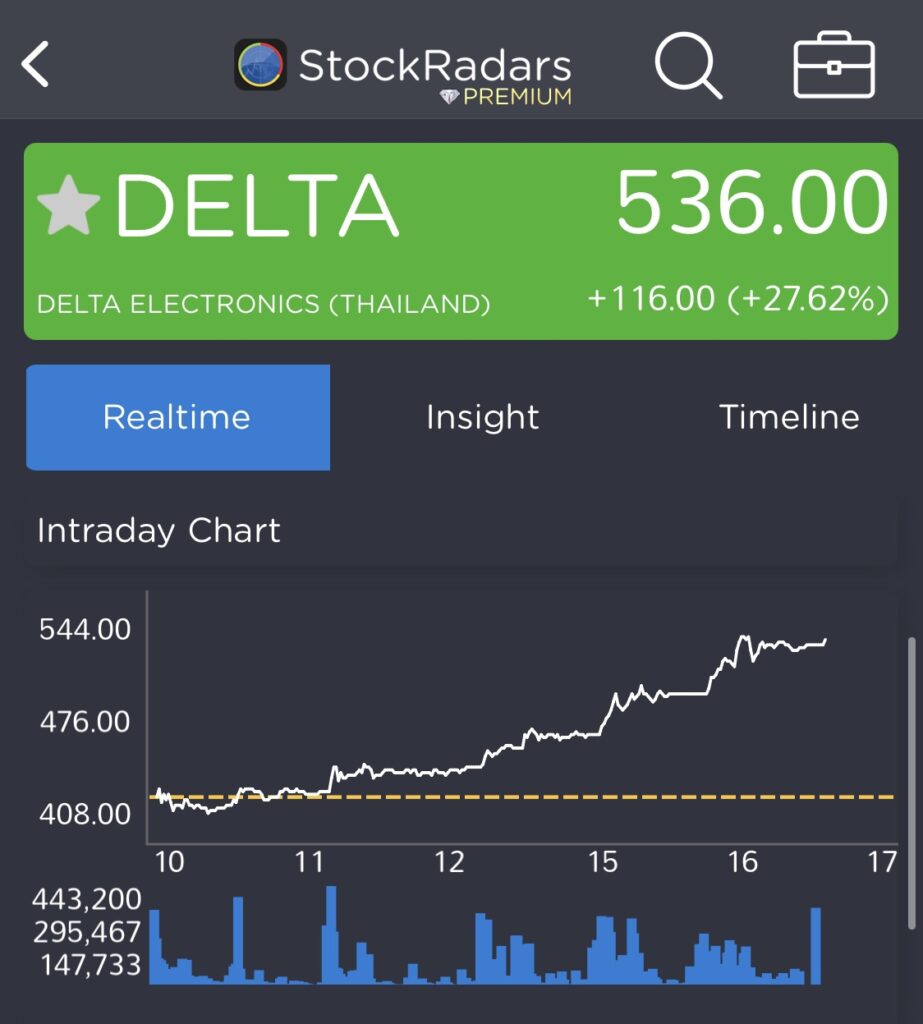
Task: Tap the +116.00 (+27.62%) change text
Action: pyautogui.click(x=737, y=298)
